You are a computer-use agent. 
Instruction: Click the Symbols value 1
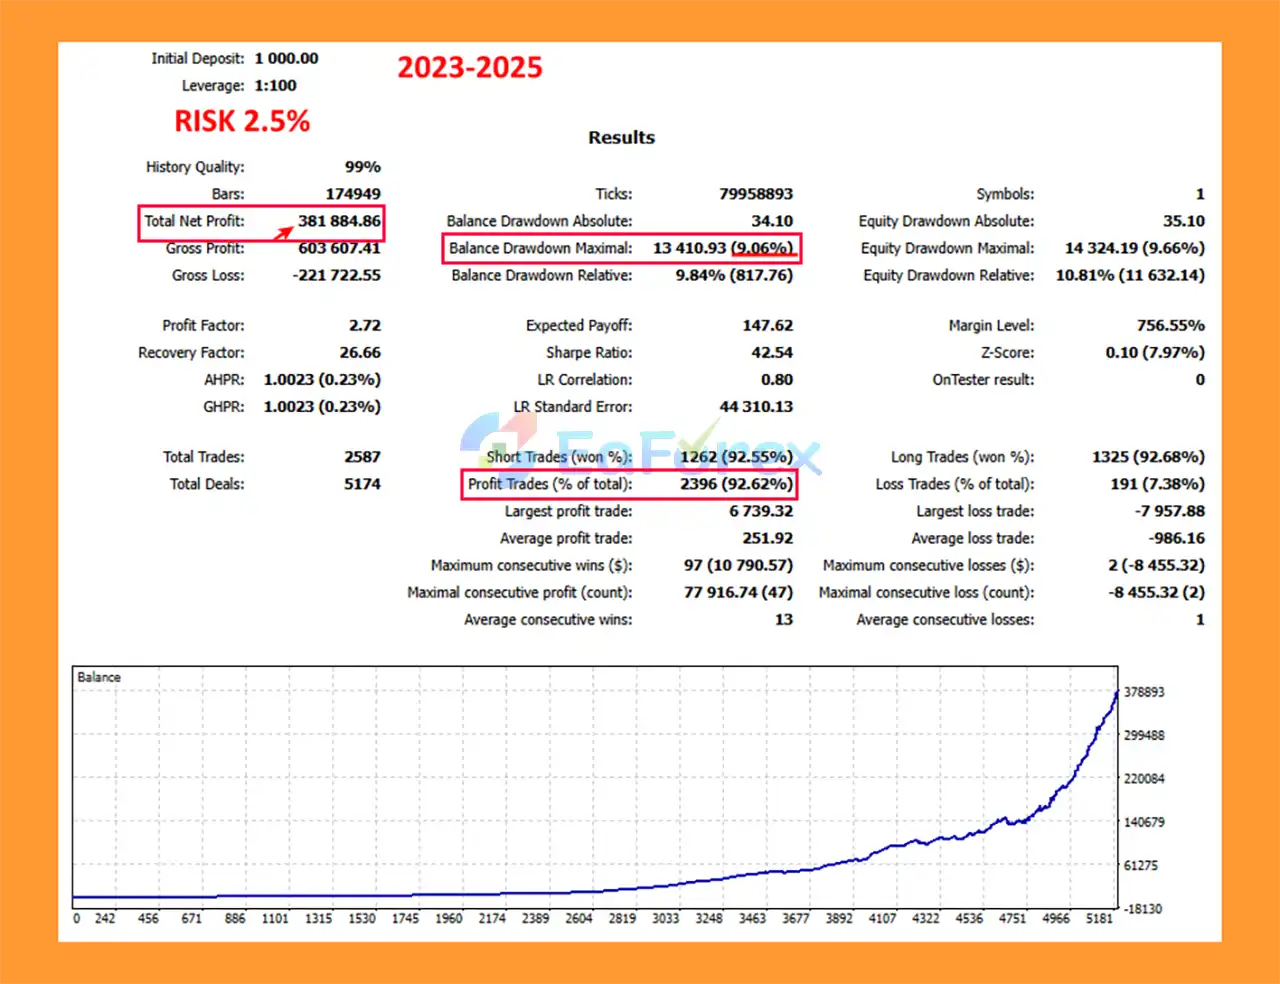(x=1200, y=193)
